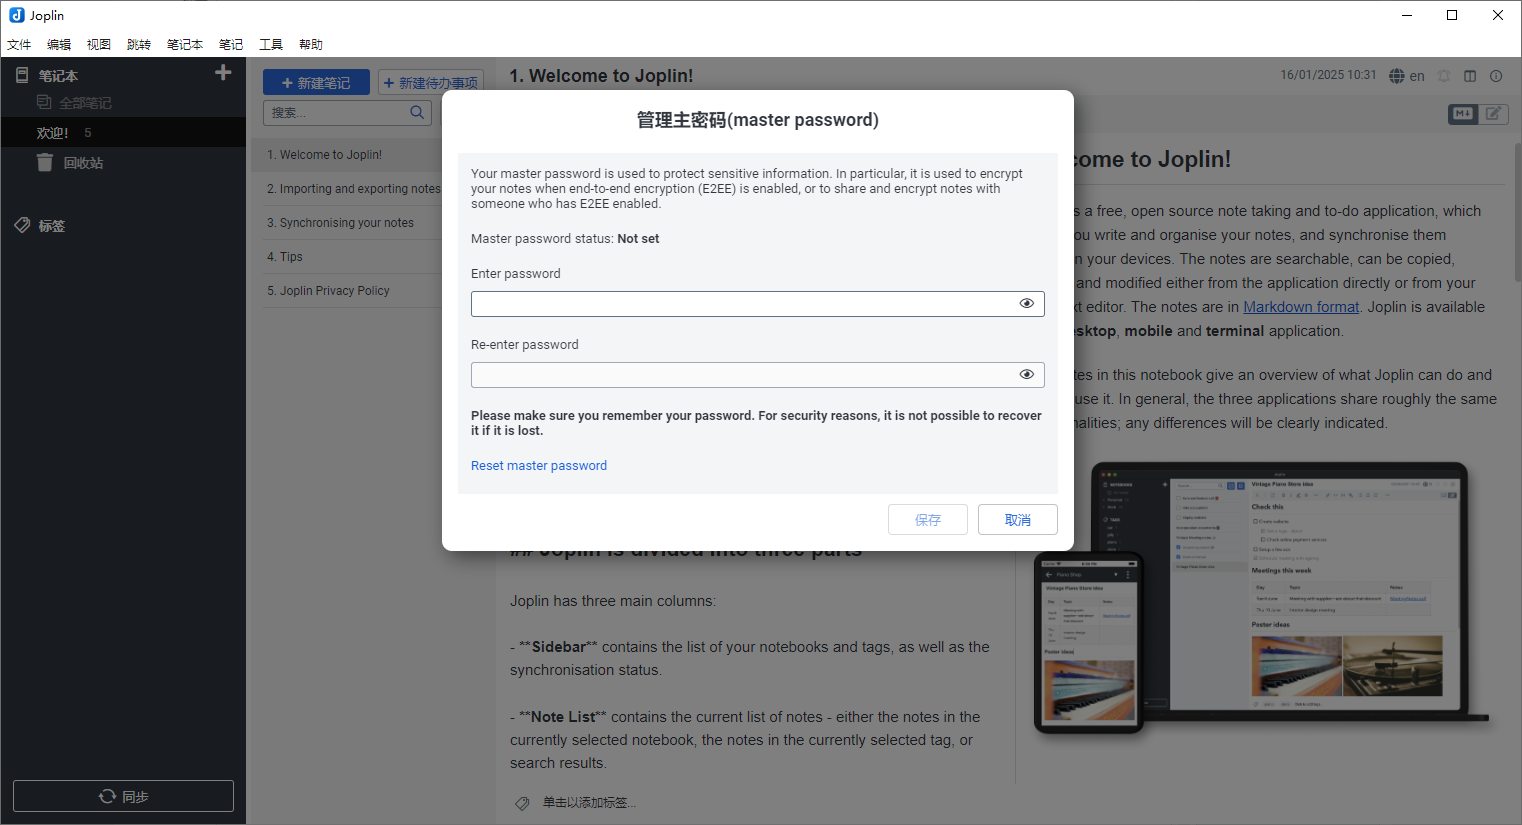Show password in Re-enter password field

tap(1026, 375)
